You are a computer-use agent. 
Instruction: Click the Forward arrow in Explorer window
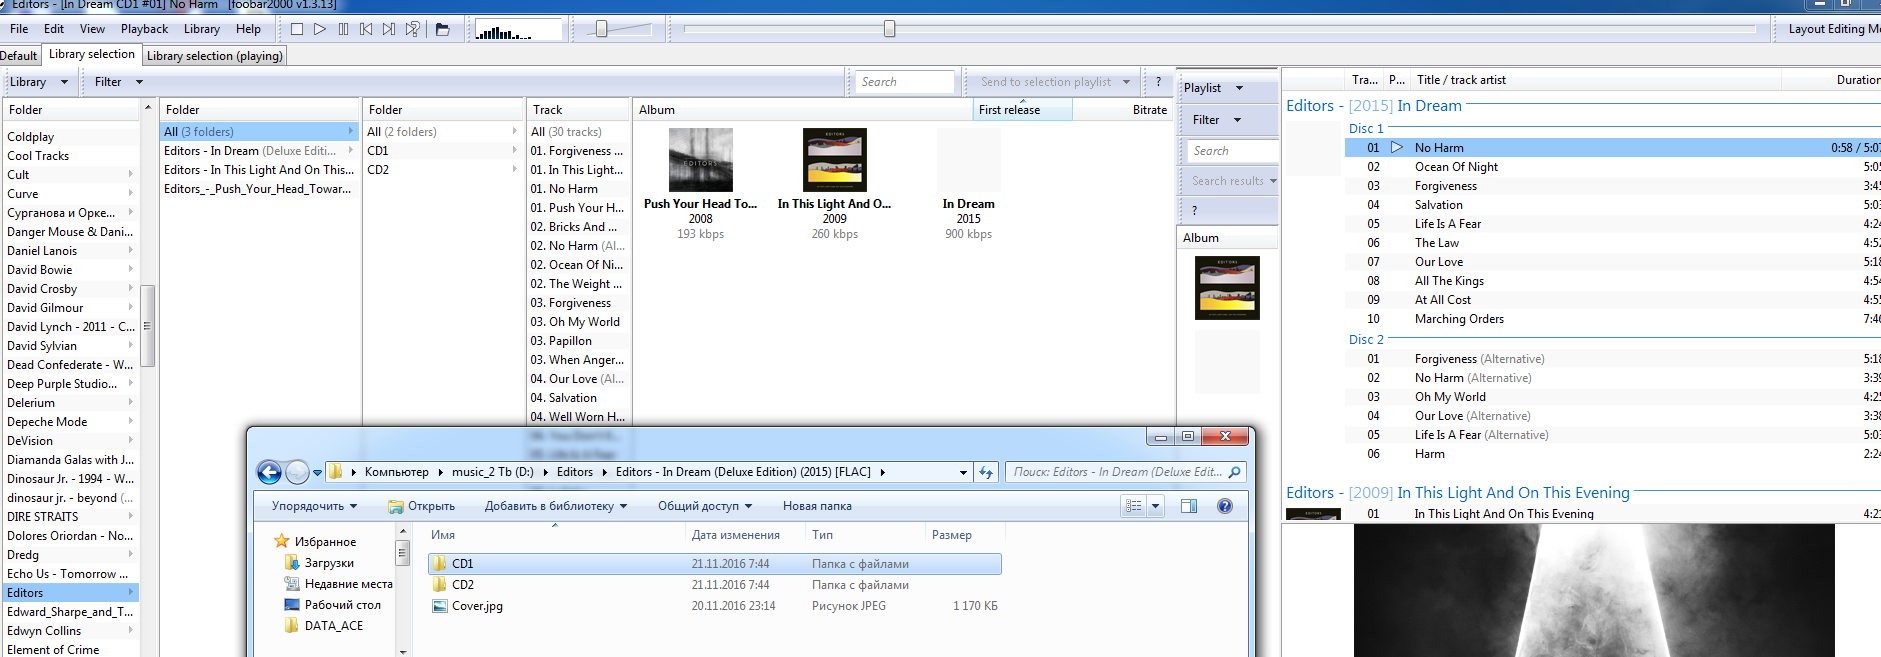pyautogui.click(x=297, y=472)
